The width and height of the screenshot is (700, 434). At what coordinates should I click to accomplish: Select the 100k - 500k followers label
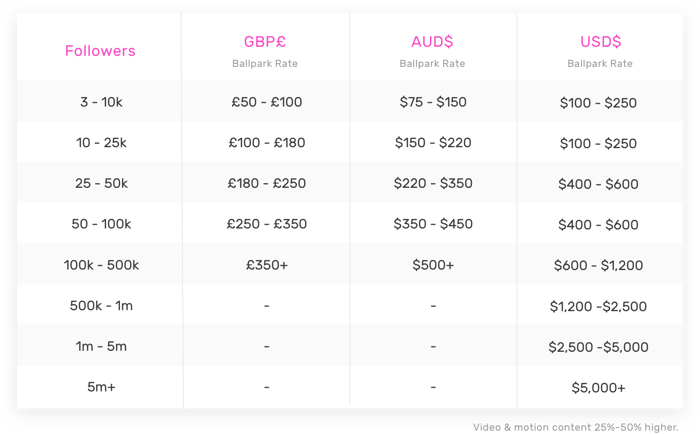coord(101,265)
